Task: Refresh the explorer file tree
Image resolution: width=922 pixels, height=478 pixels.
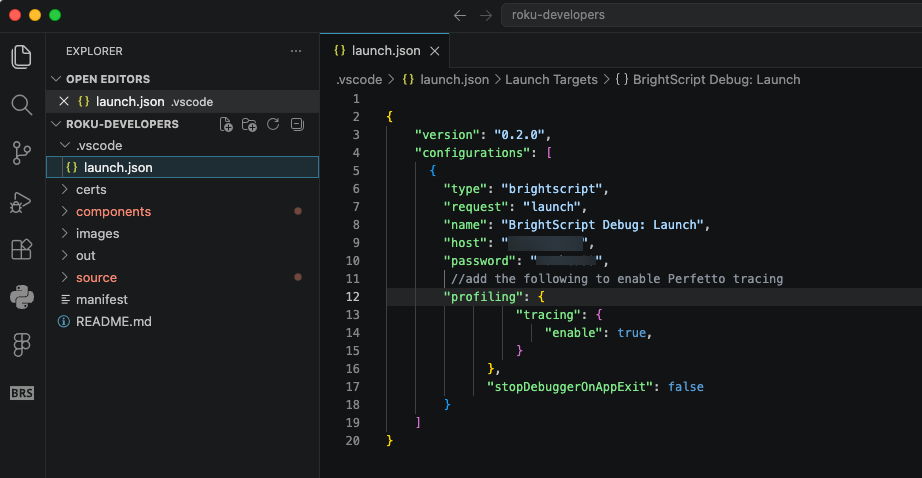Action: [x=272, y=124]
